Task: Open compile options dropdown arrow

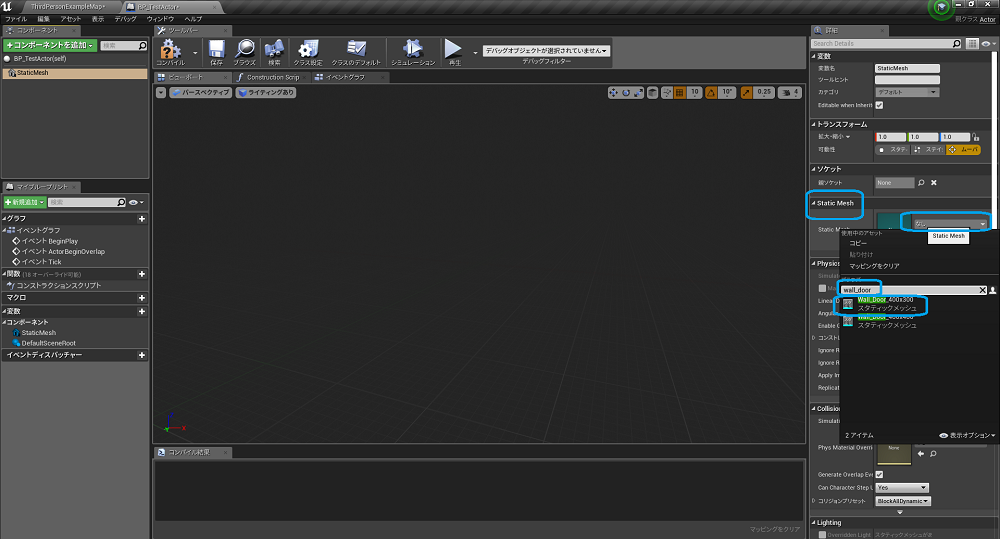Action: click(x=195, y=53)
